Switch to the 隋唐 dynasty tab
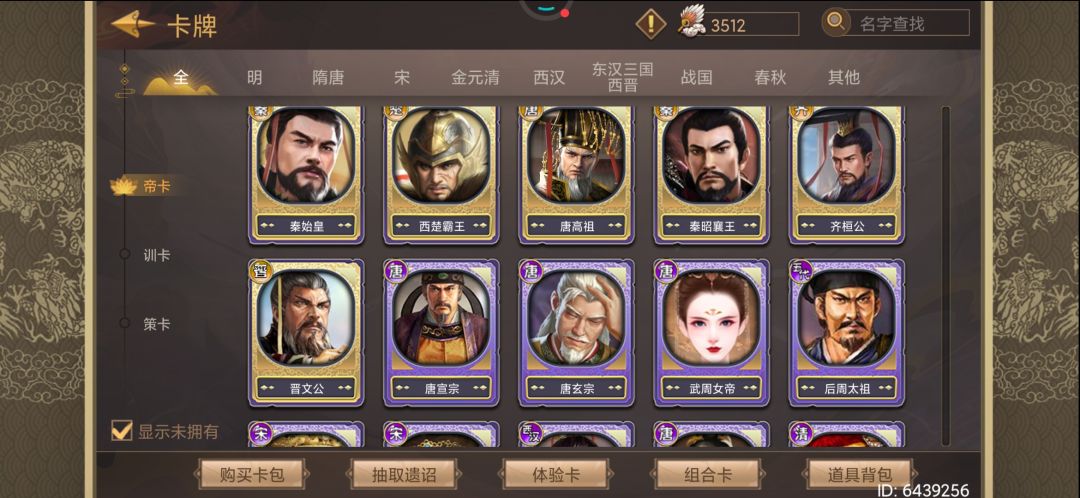1080x498 pixels. coord(328,78)
